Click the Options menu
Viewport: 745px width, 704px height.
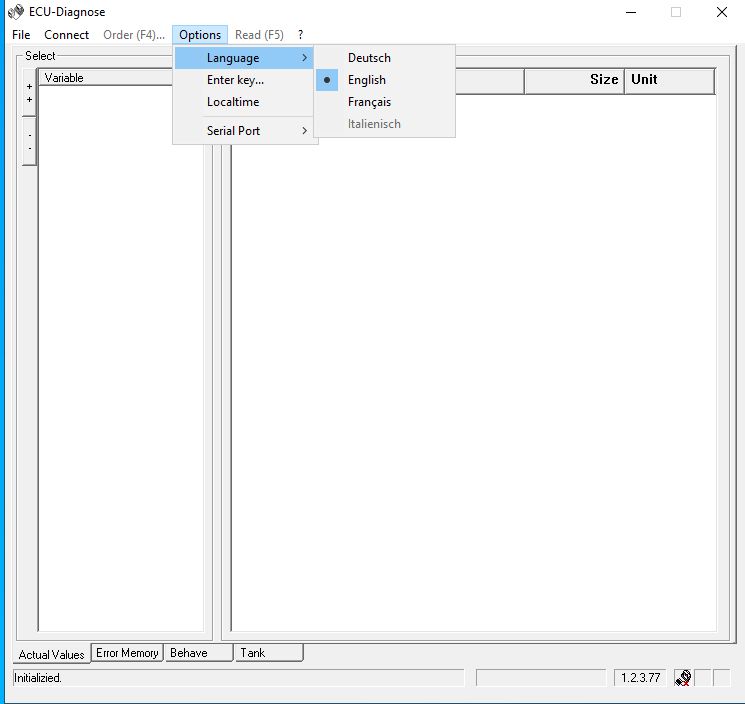(200, 35)
